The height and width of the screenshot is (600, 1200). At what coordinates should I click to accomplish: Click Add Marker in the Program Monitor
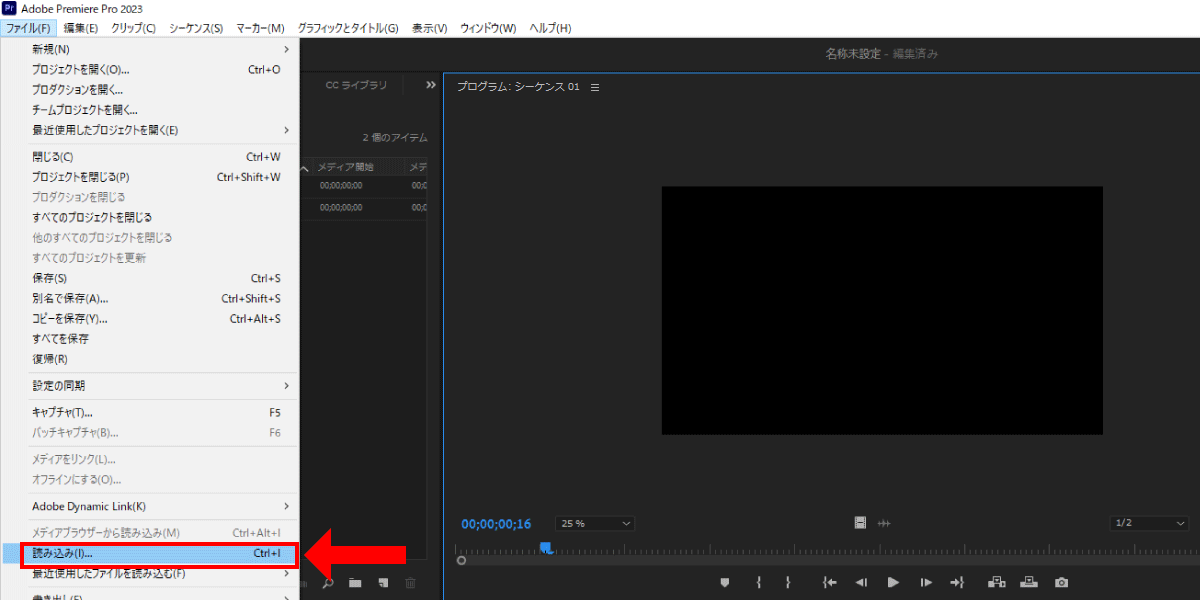tap(725, 582)
